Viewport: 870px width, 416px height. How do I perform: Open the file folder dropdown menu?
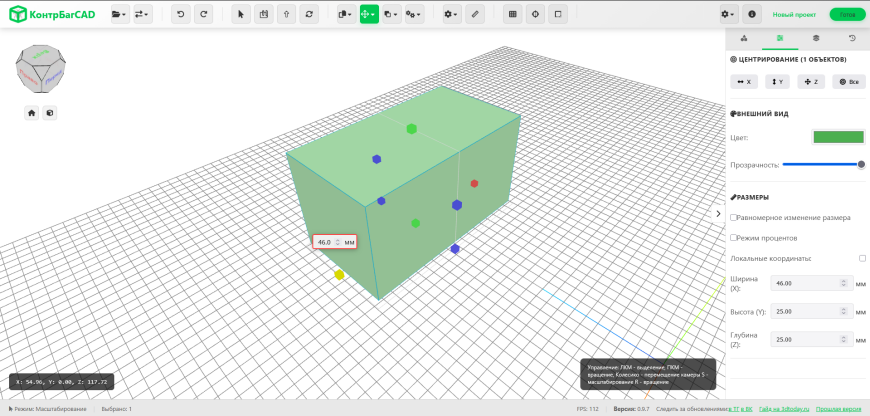coord(120,14)
